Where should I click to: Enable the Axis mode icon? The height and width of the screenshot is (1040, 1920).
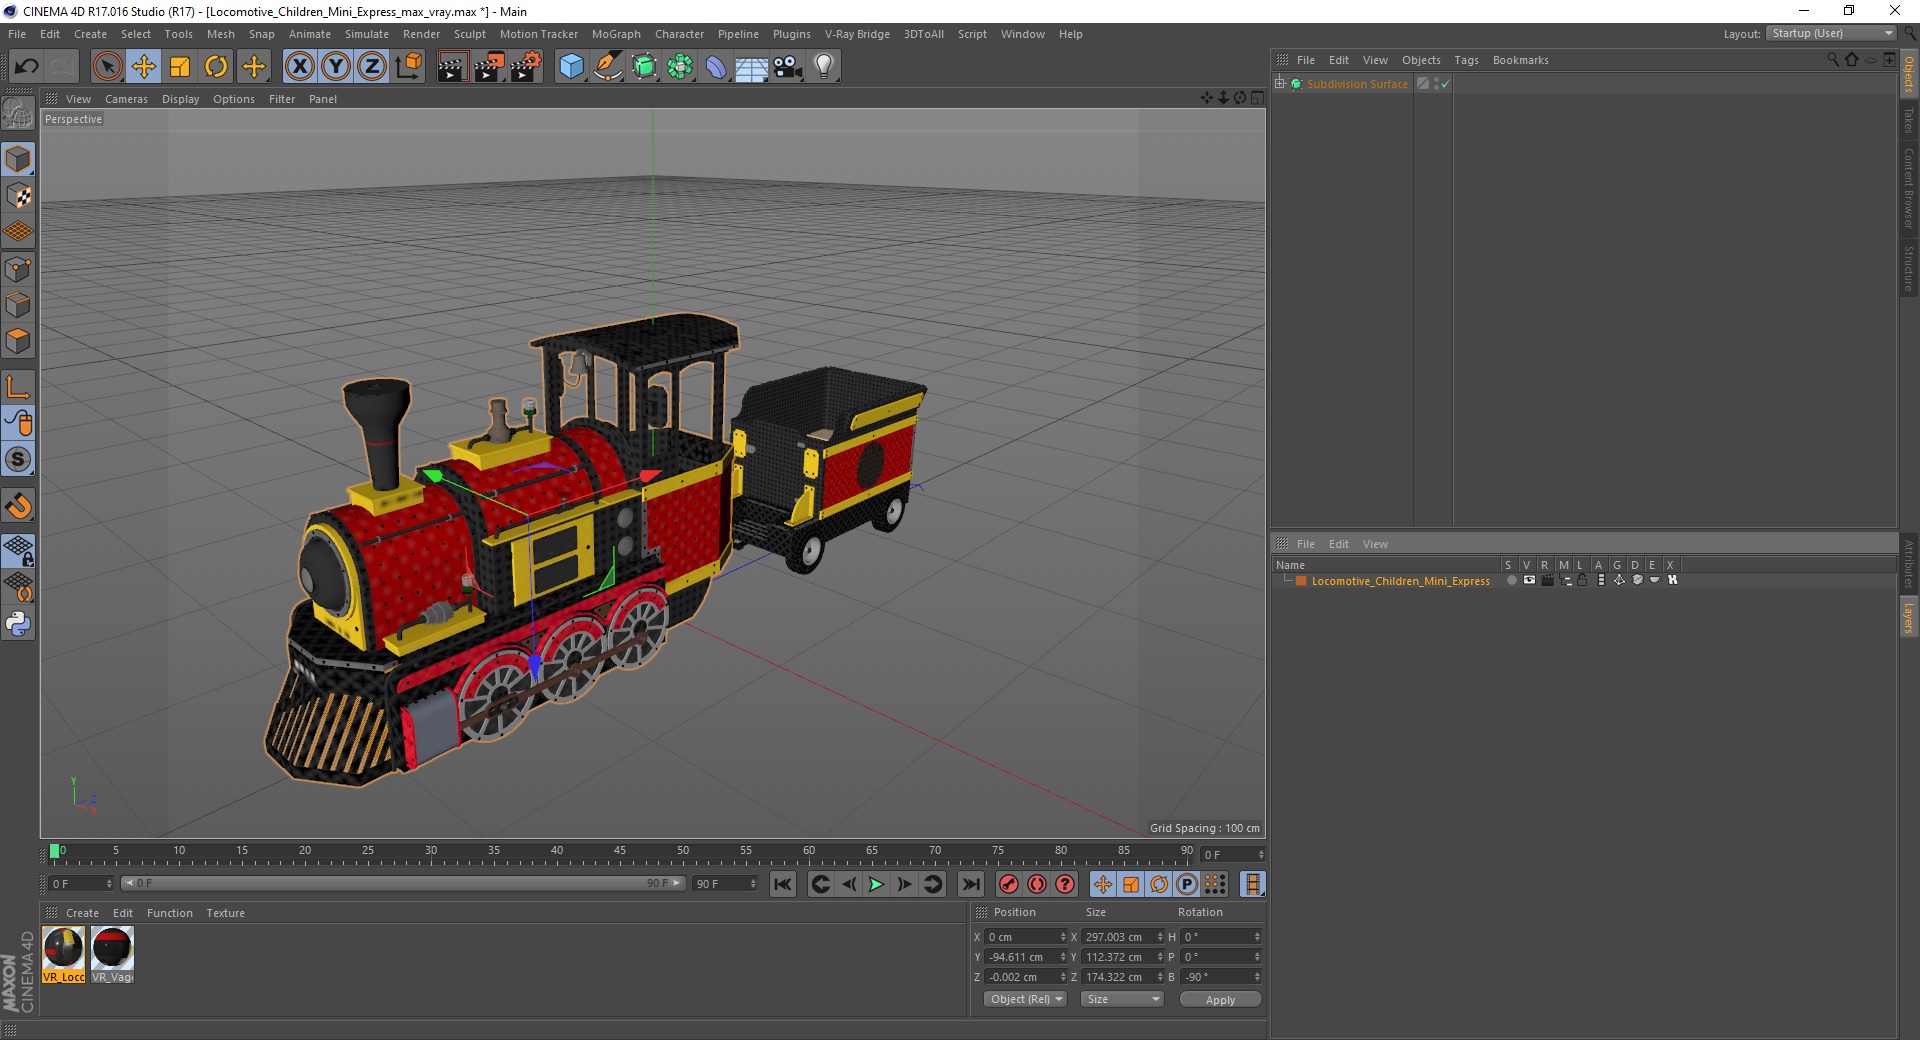18,386
